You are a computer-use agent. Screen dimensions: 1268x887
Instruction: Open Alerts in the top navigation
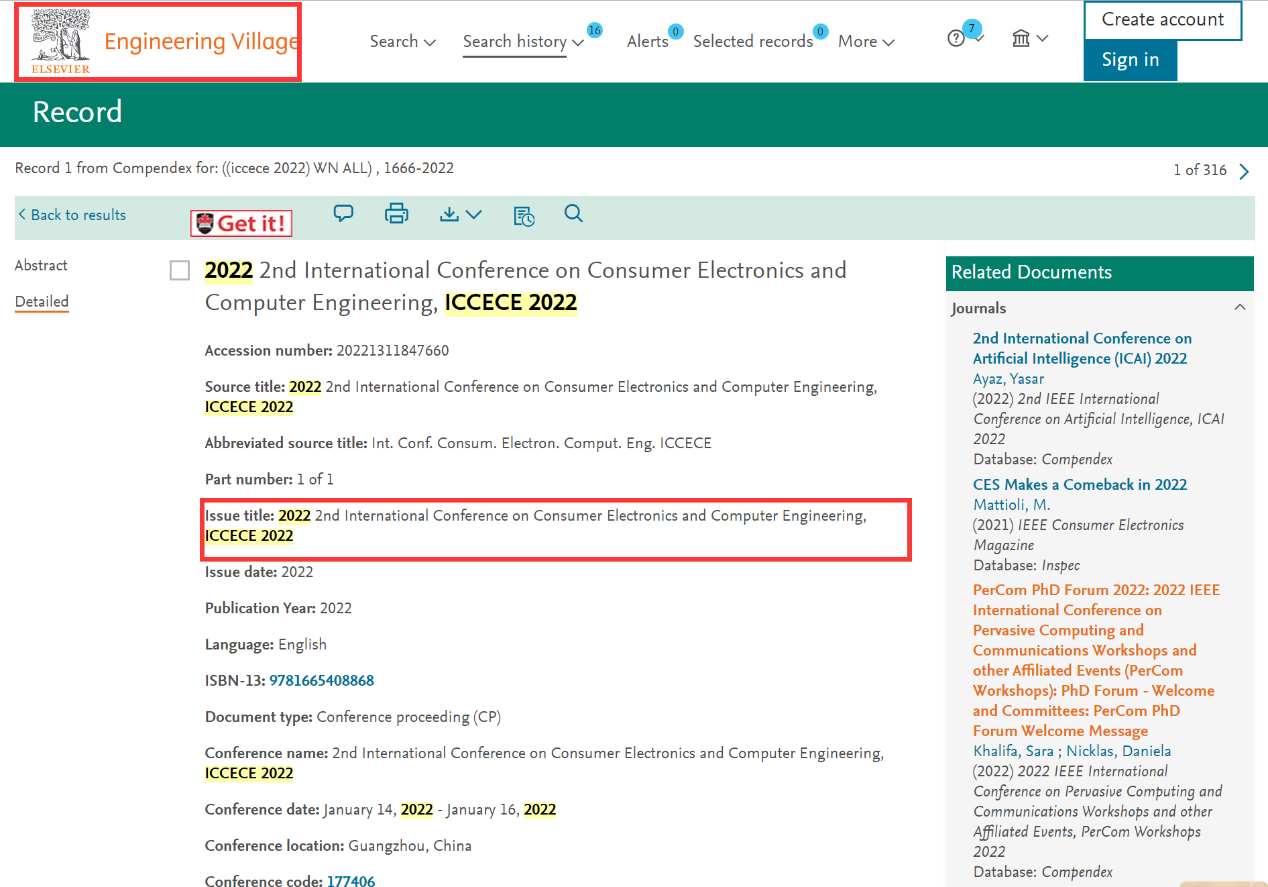coord(647,41)
